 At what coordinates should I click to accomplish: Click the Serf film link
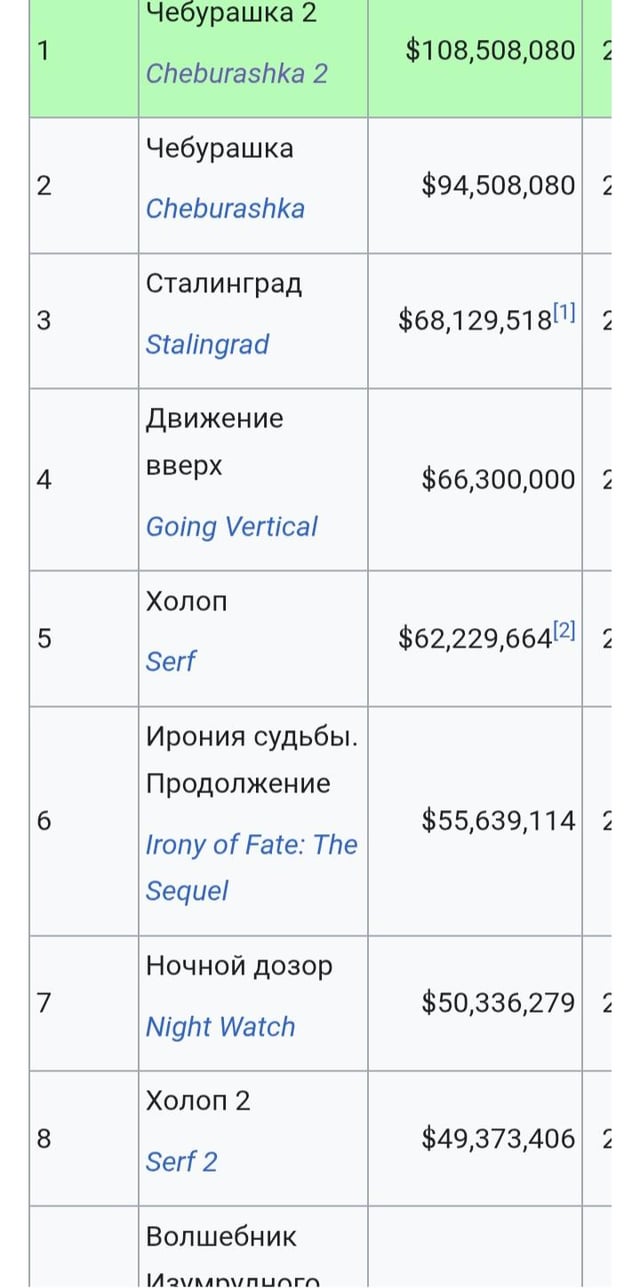[171, 662]
